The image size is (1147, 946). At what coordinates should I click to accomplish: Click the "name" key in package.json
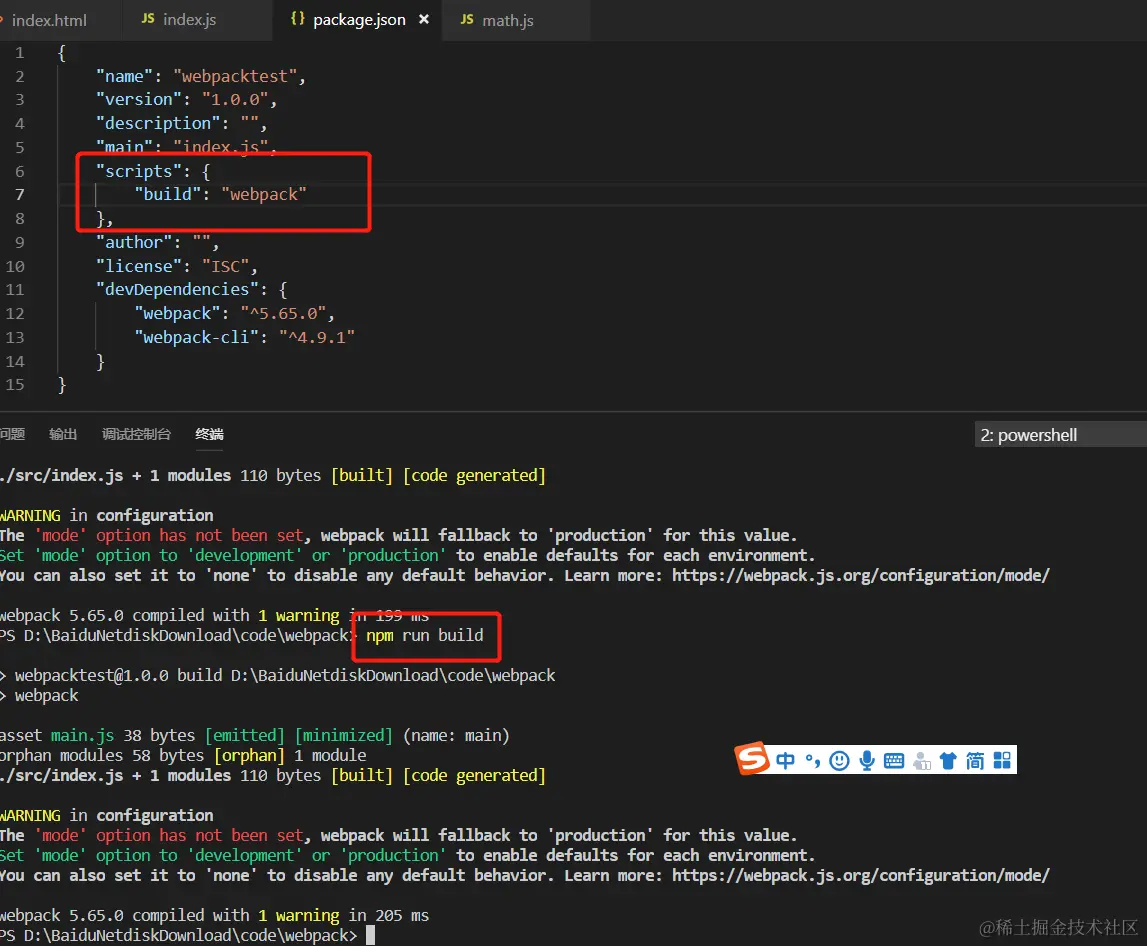click(124, 76)
